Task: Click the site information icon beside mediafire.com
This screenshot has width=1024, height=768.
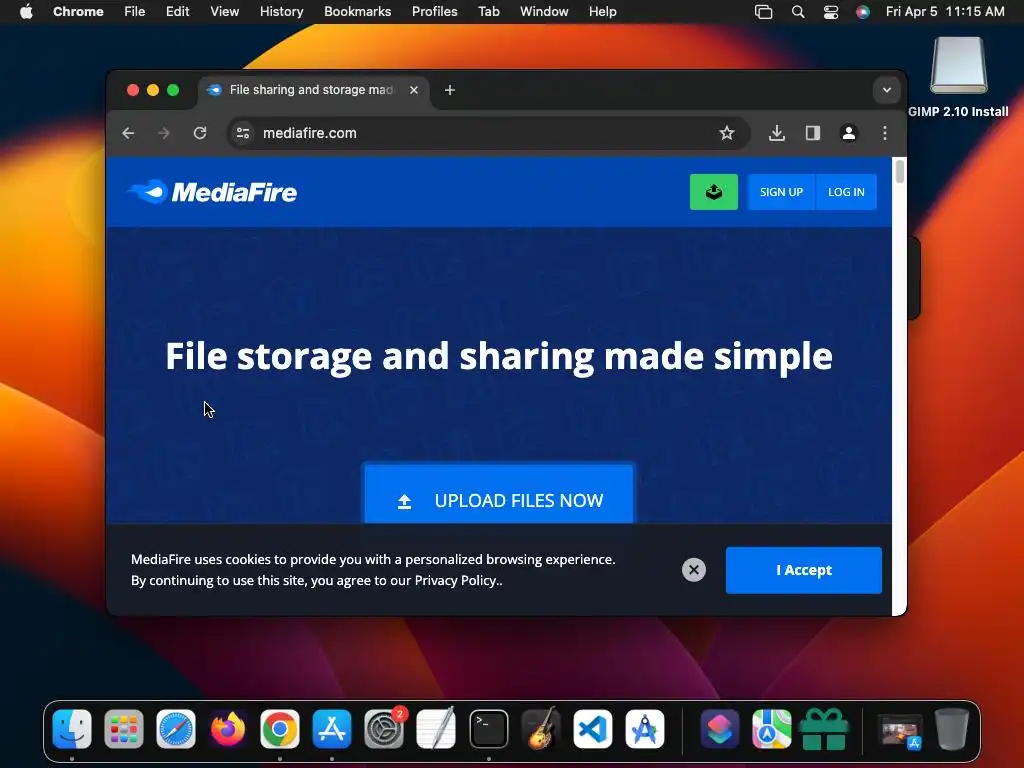Action: (x=243, y=133)
